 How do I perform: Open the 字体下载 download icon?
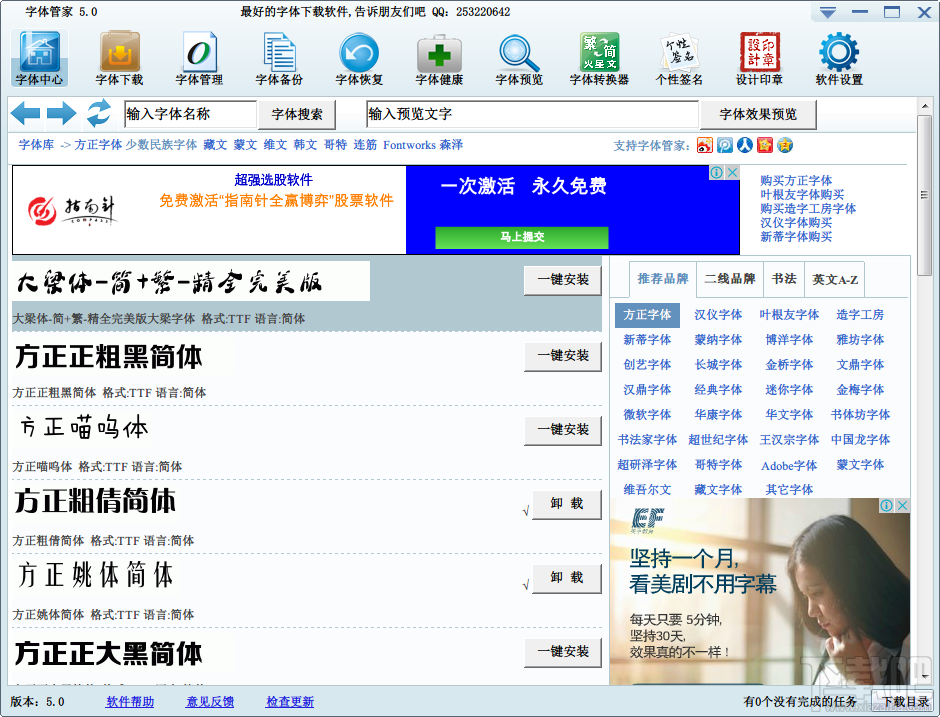click(118, 50)
